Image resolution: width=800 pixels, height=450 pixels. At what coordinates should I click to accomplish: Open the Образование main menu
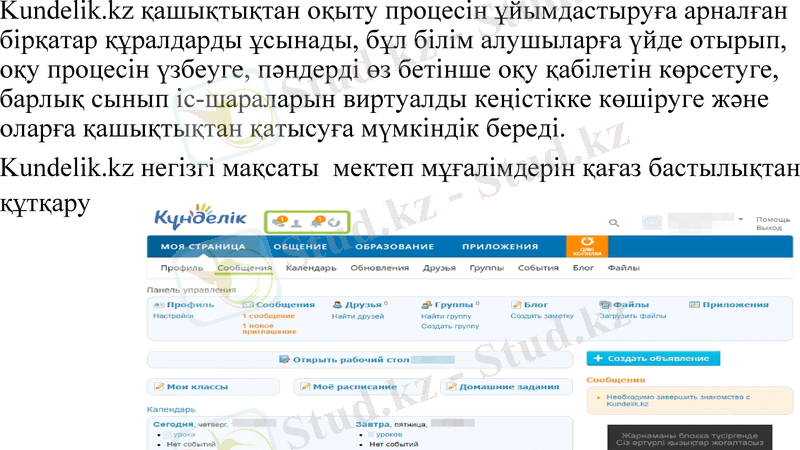pos(394,247)
